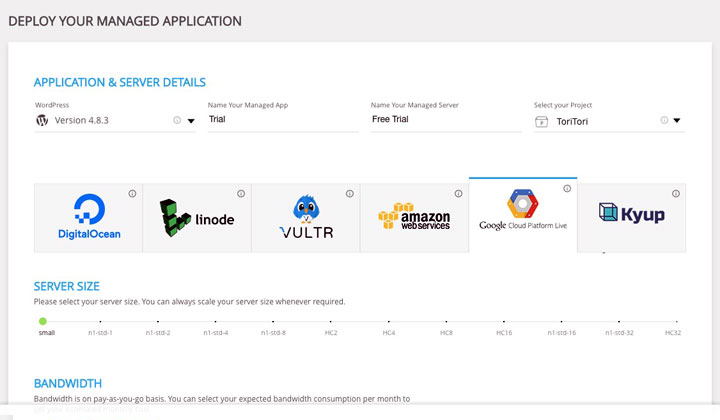Pick the Vultr provider card

306,218
